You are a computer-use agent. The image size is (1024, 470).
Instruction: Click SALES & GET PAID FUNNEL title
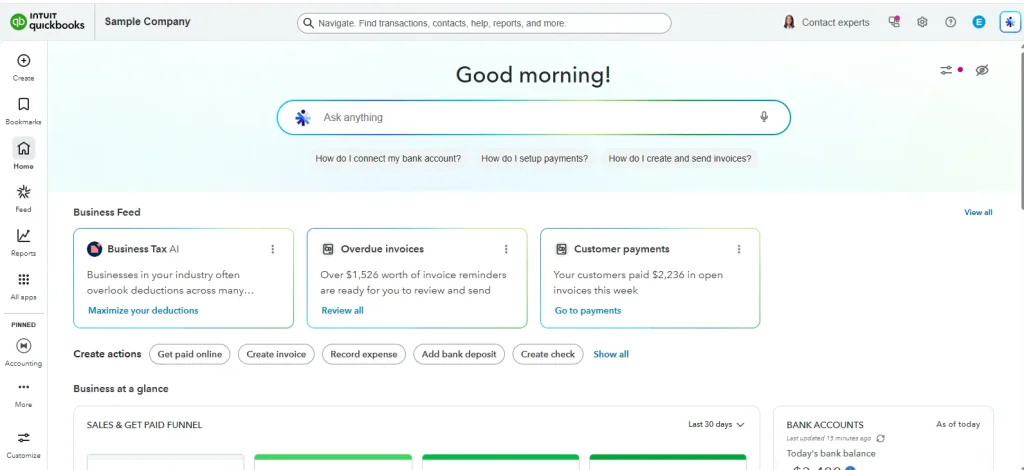point(144,425)
